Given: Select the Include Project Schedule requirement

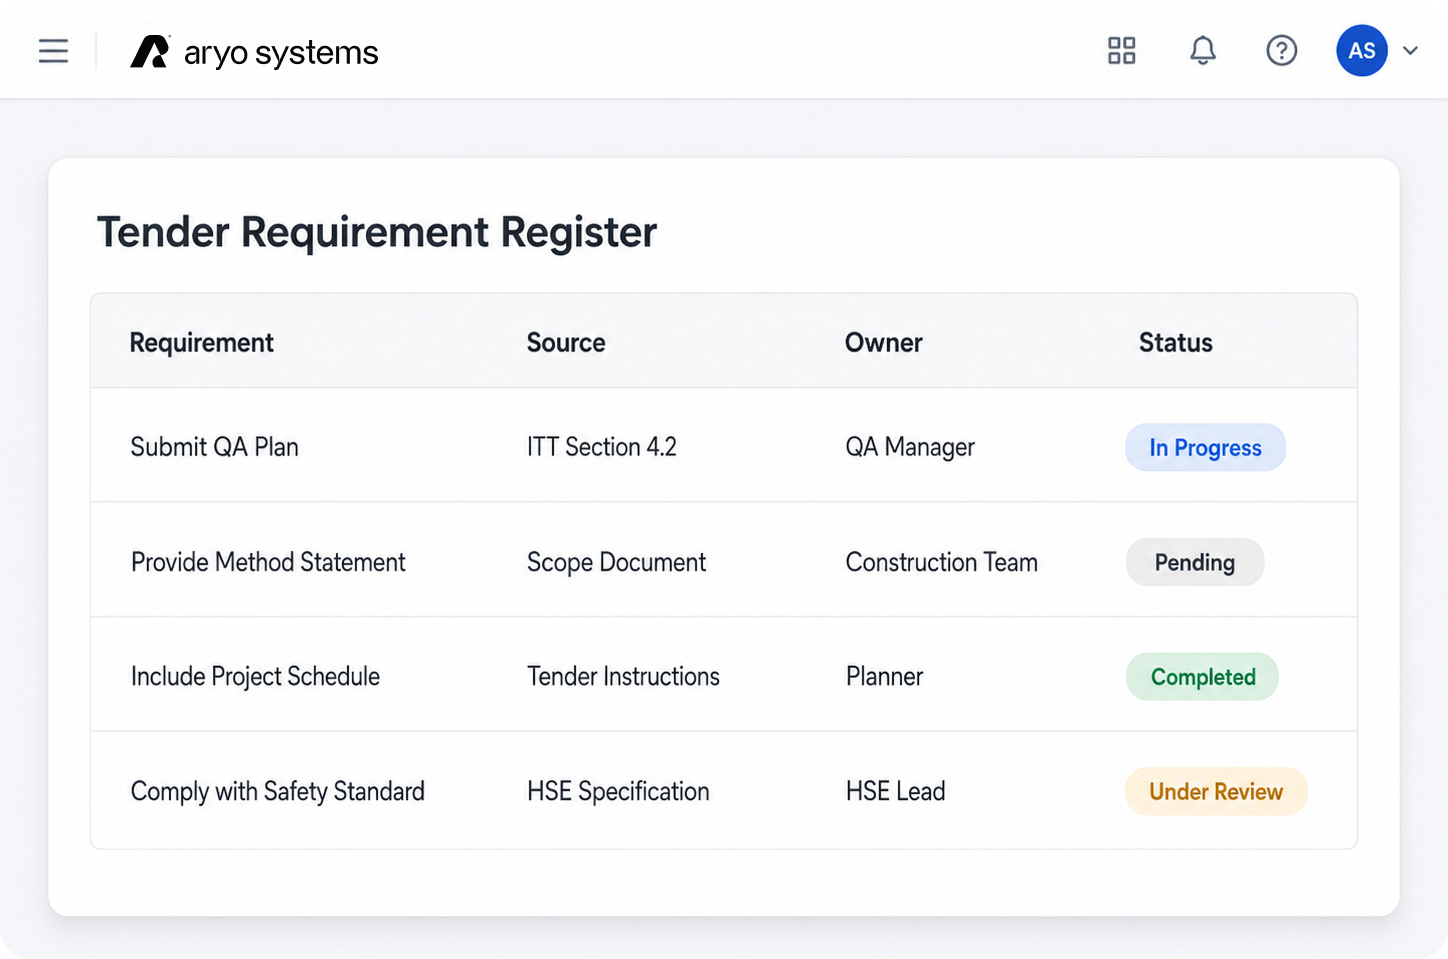Looking at the screenshot, I should (x=255, y=677).
